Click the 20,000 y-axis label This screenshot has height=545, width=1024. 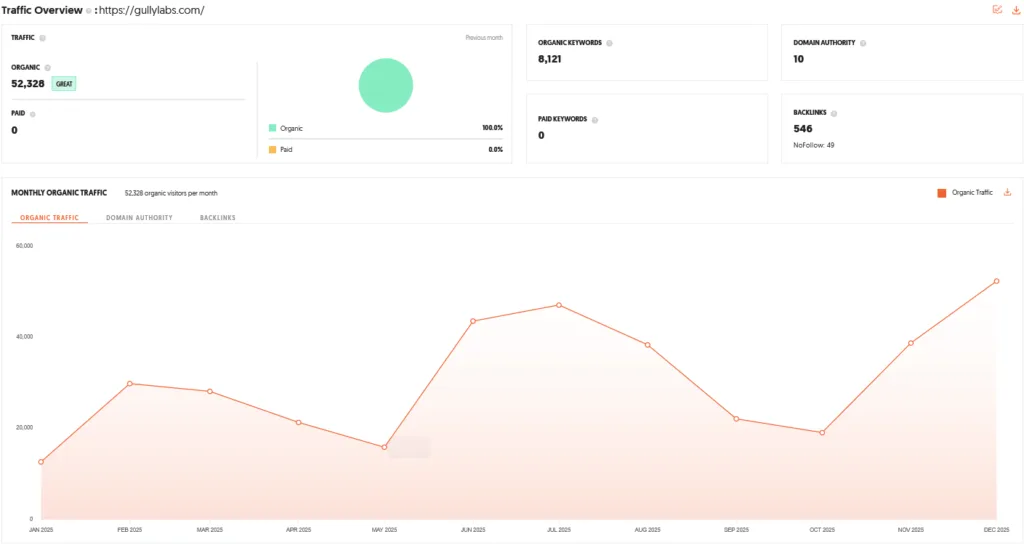(24, 428)
